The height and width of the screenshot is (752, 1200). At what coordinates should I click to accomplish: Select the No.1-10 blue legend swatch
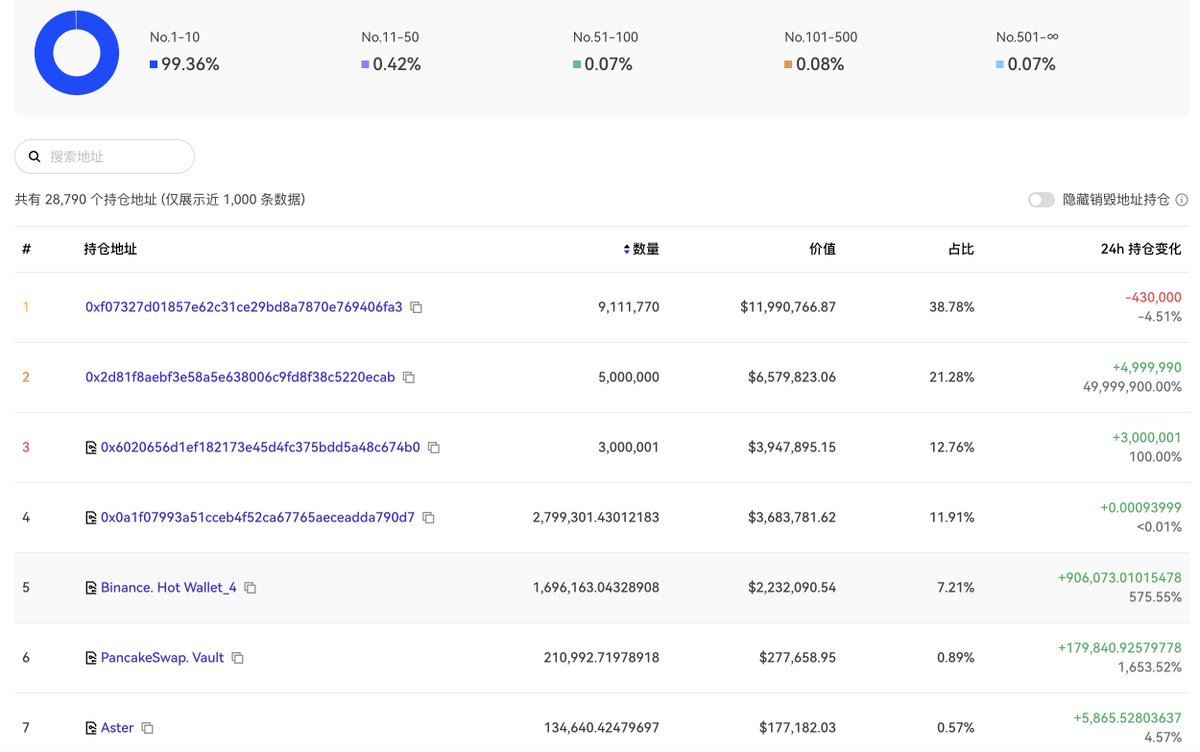coord(153,65)
